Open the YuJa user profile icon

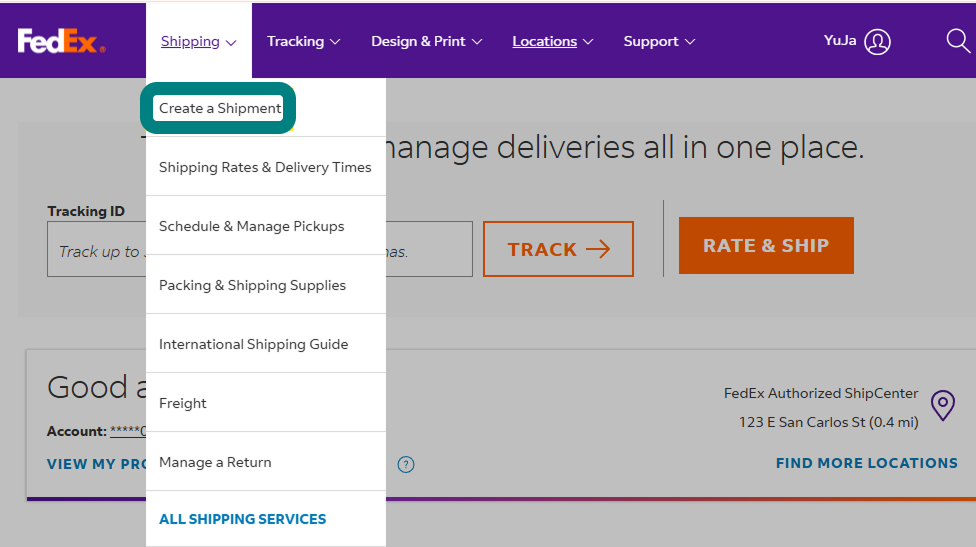[877, 42]
